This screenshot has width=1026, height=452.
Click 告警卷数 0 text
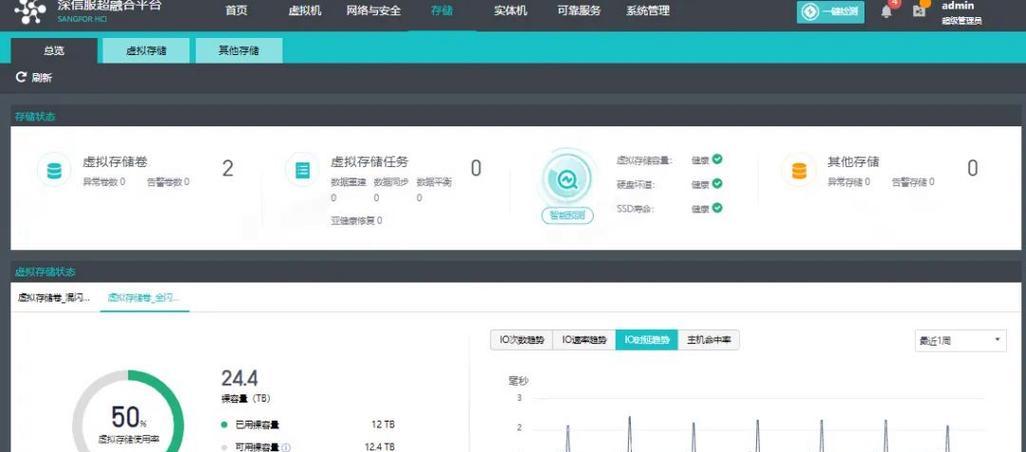[168, 182]
